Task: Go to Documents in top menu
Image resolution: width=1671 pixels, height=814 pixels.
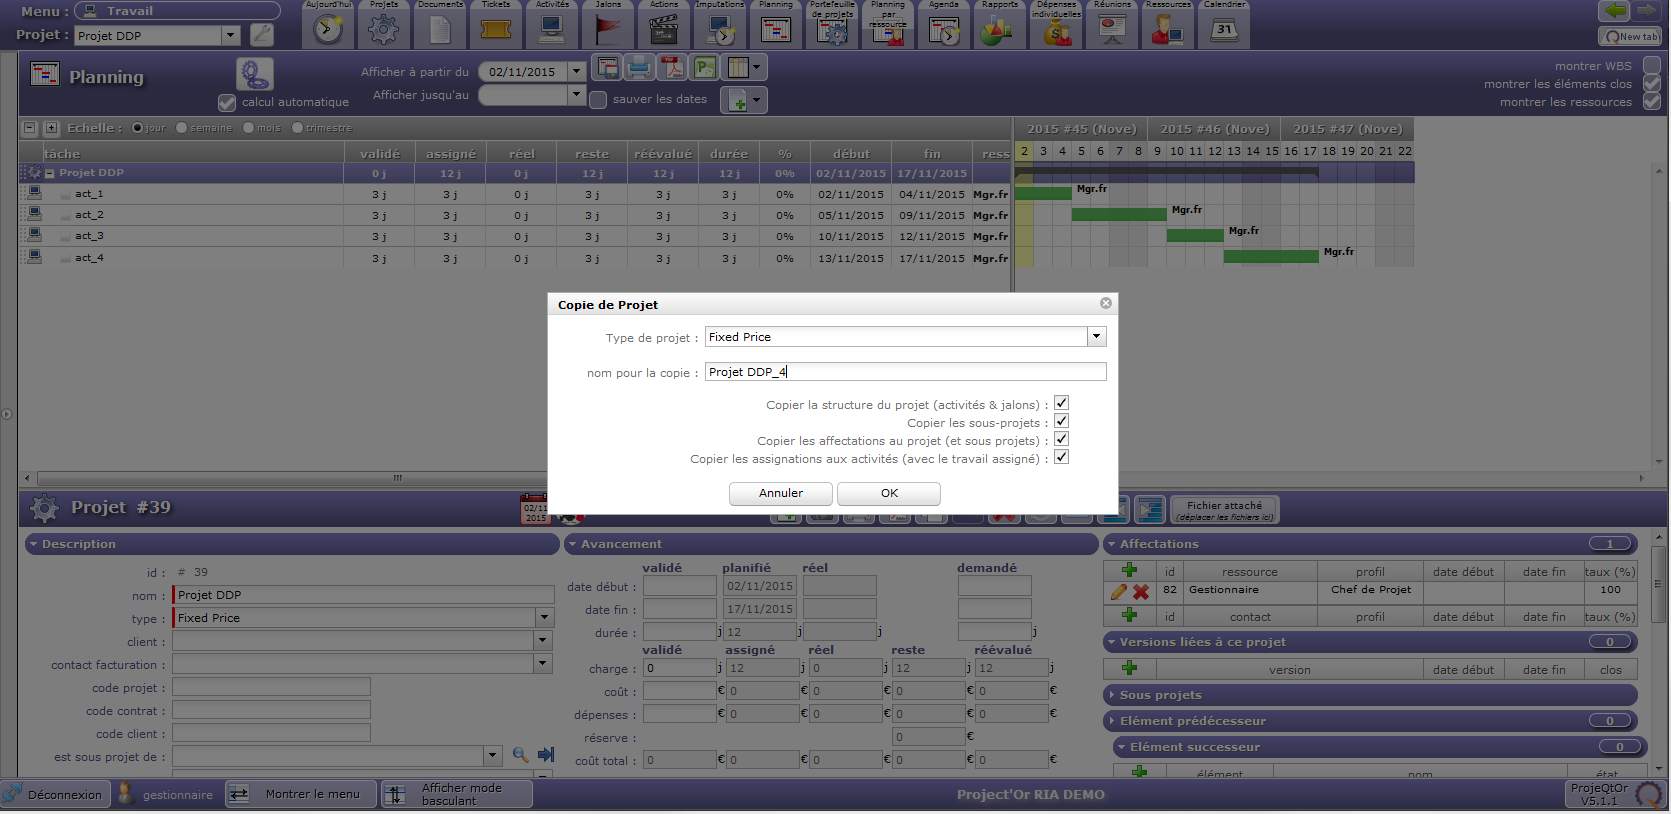Action: click(x=440, y=30)
